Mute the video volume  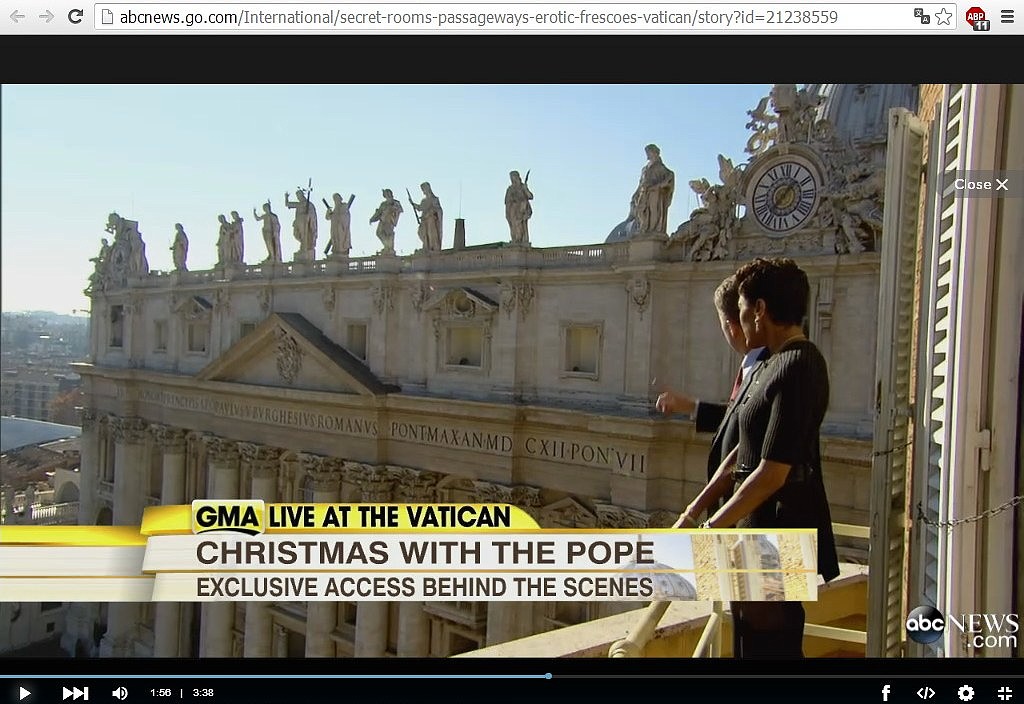tap(120, 692)
